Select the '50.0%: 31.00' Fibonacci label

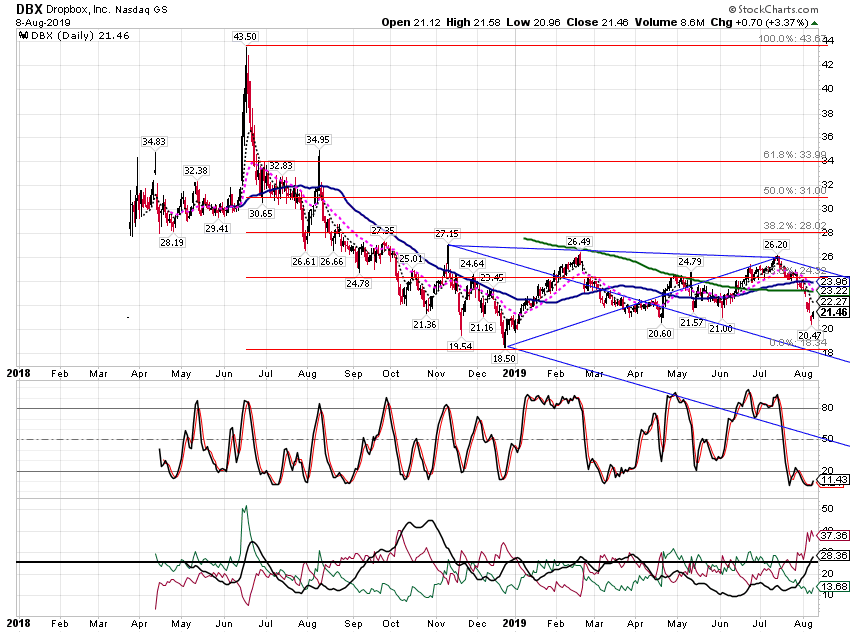point(795,191)
